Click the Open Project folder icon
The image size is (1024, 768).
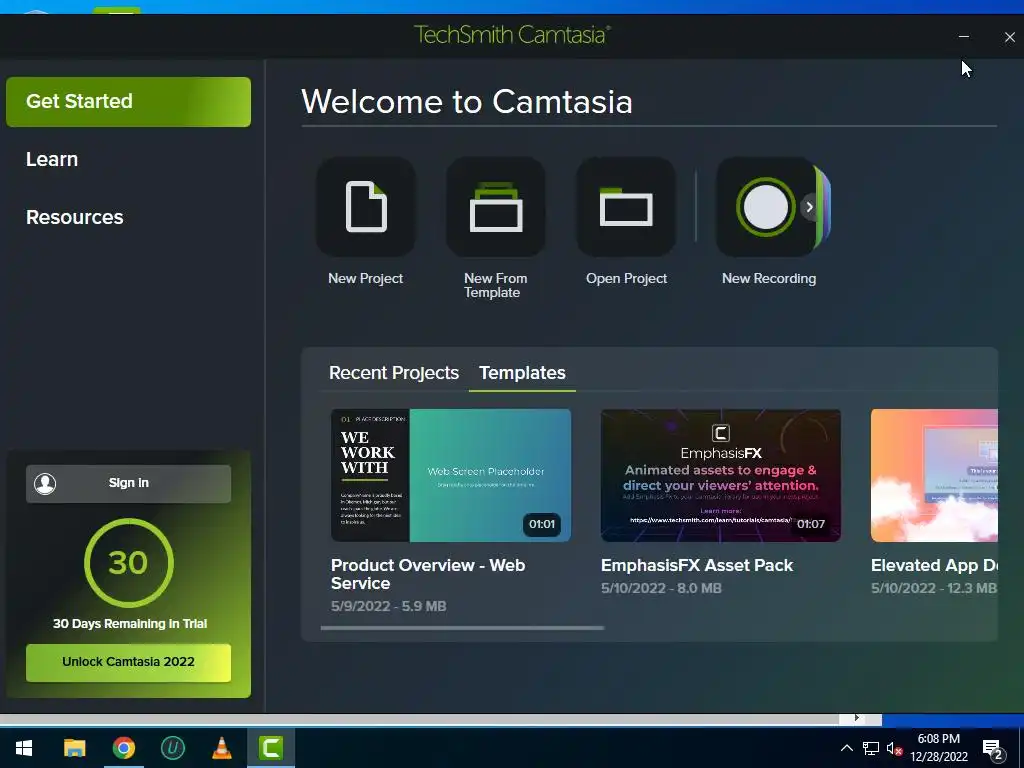(626, 207)
